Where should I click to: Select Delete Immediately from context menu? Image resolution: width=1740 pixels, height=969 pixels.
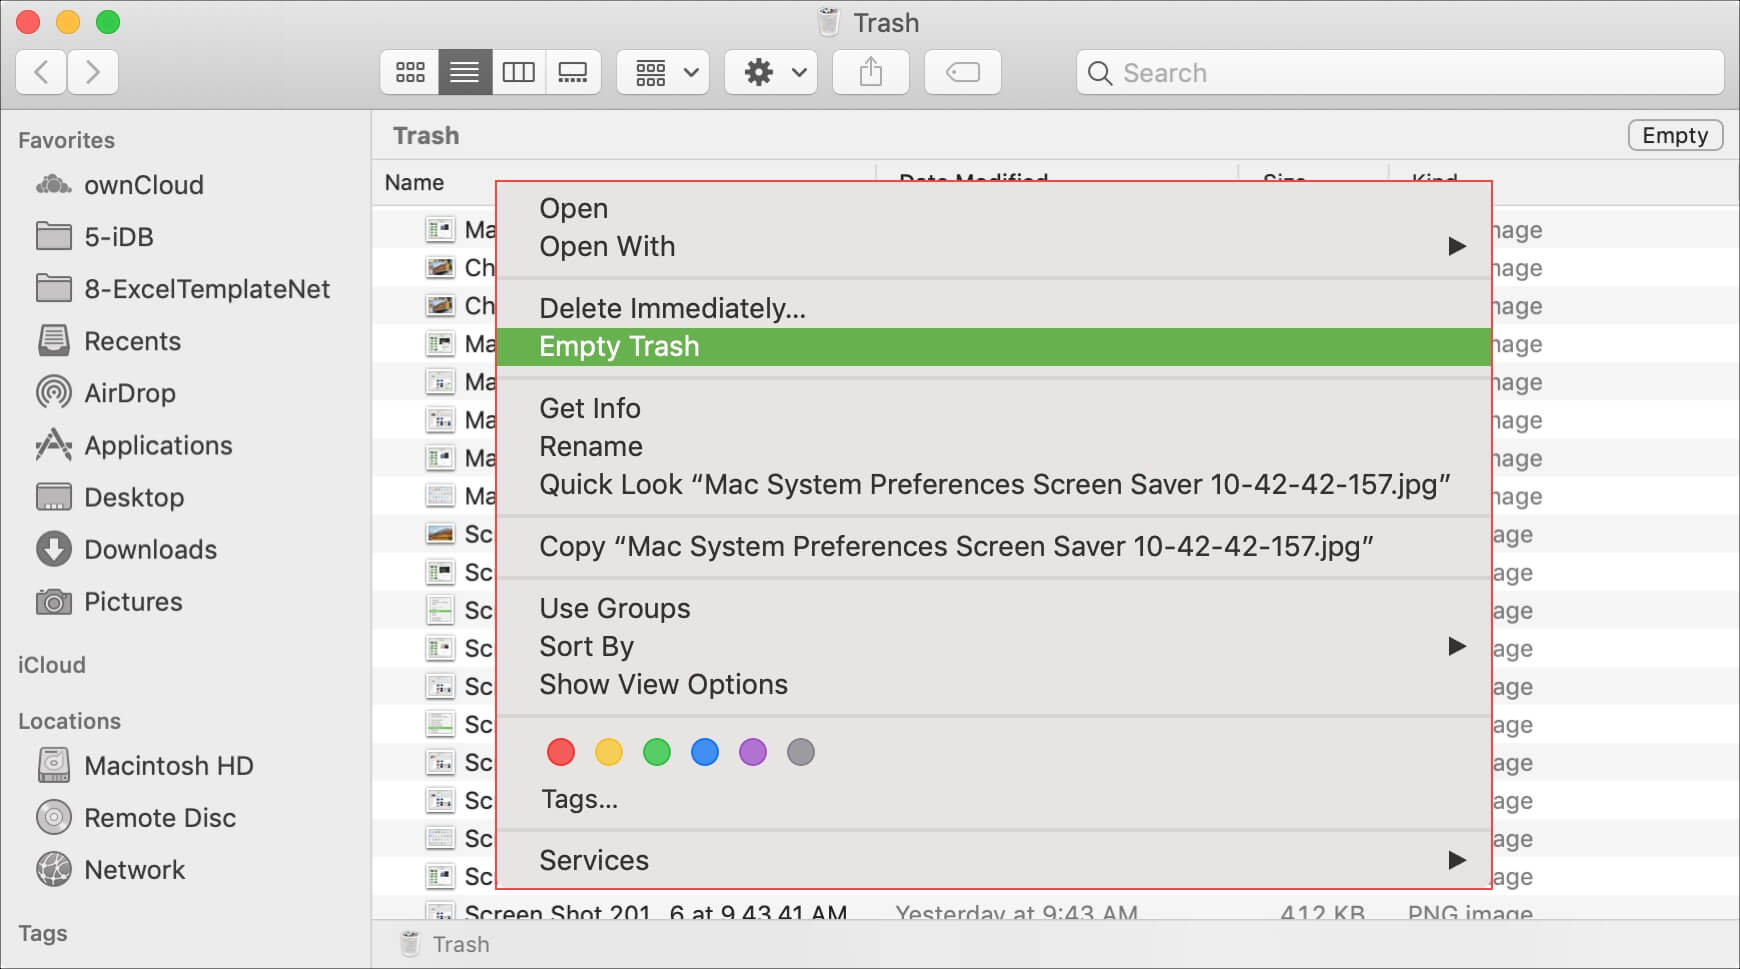coord(672,308)
